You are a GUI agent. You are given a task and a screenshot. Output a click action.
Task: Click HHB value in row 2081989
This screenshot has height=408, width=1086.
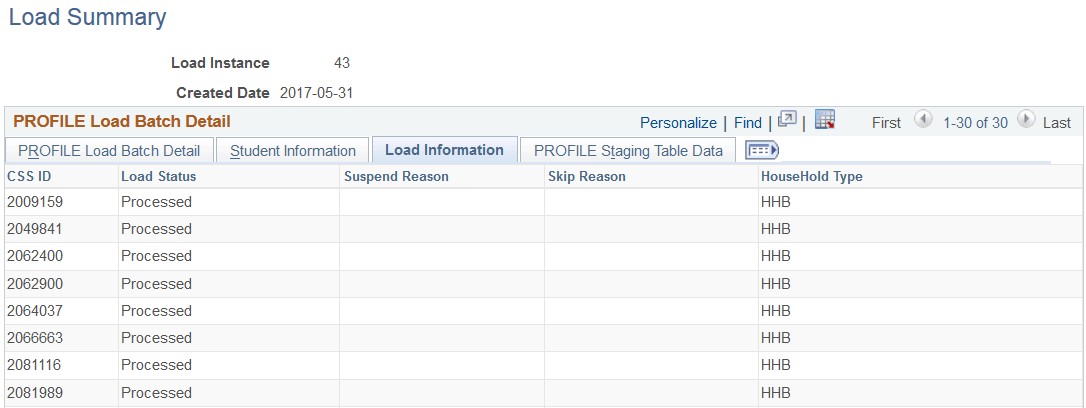pos(776,393)
